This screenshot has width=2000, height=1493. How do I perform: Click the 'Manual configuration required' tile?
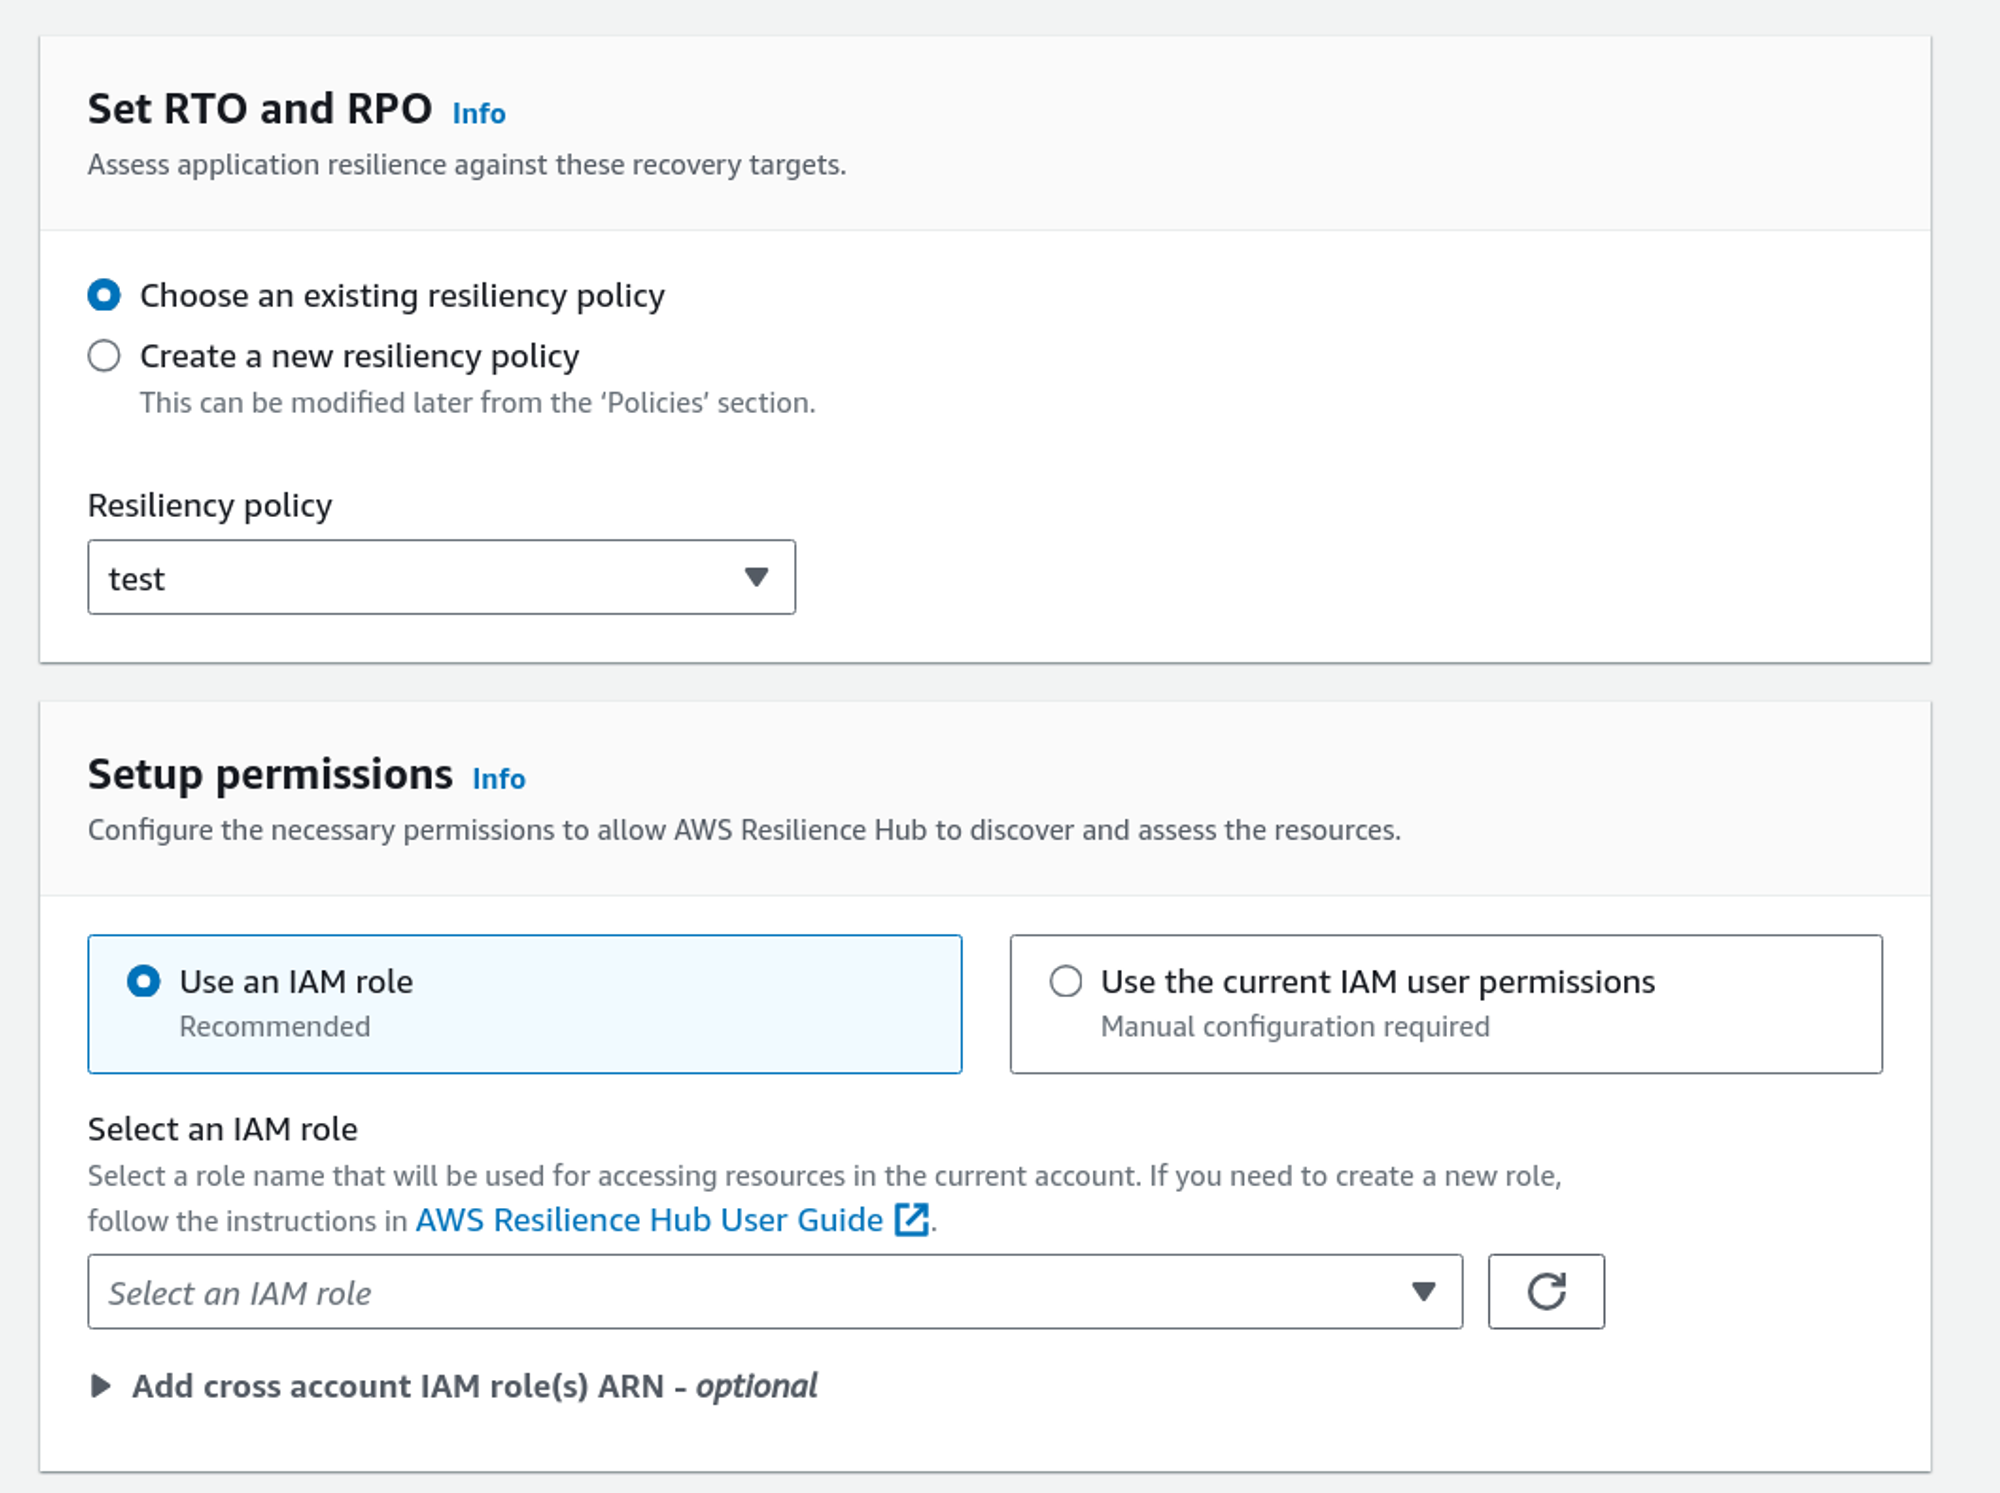(1294, 1027)
